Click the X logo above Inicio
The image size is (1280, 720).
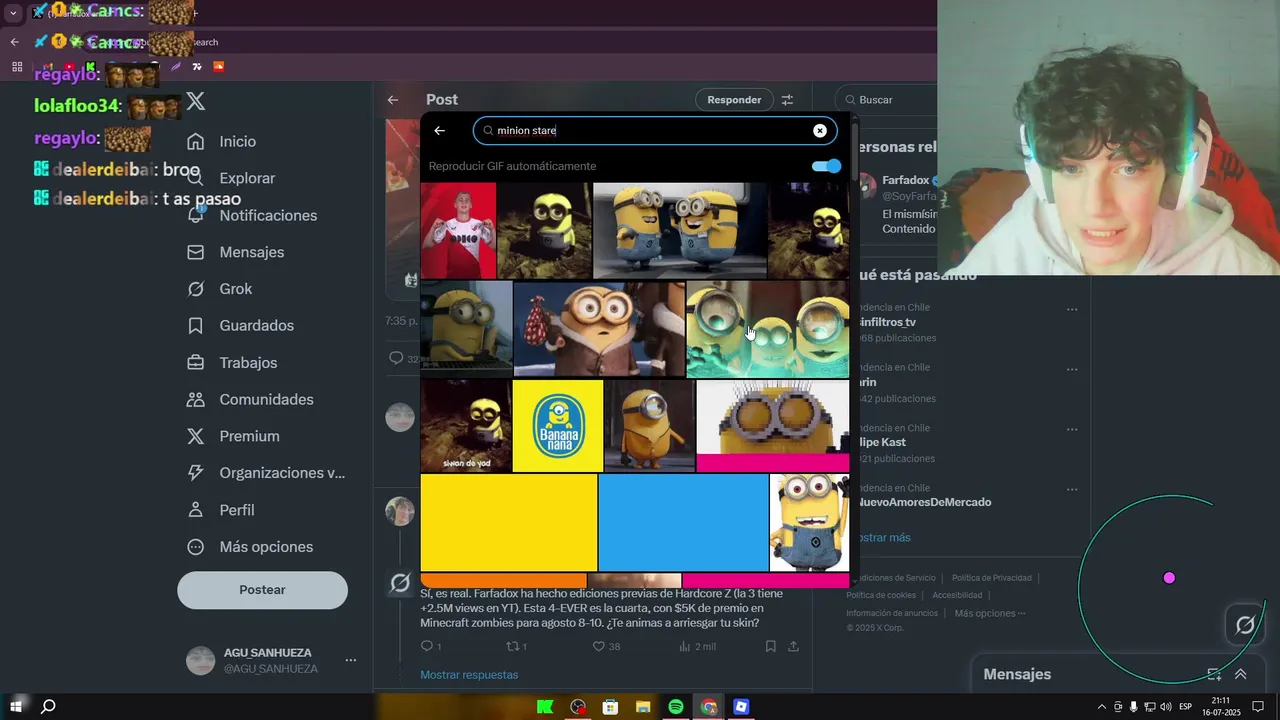pyautogui.click(x=196, y=101)
